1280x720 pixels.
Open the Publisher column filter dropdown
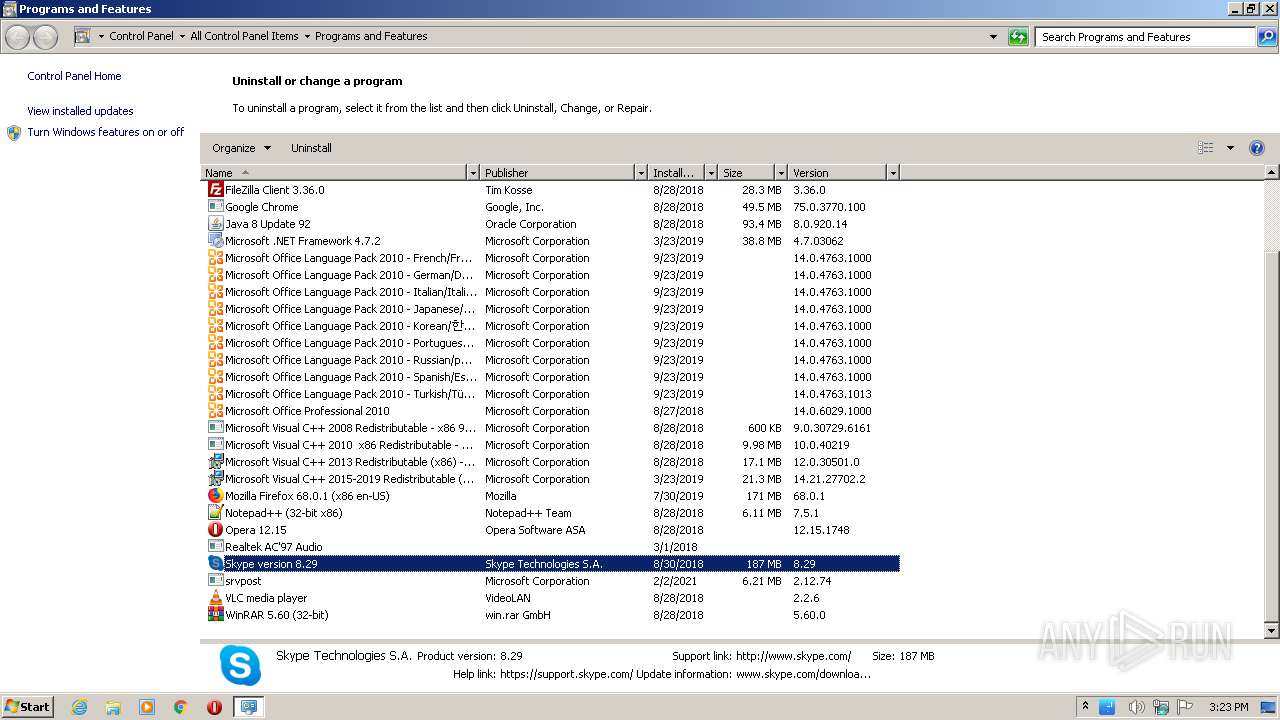pos(641,173)
